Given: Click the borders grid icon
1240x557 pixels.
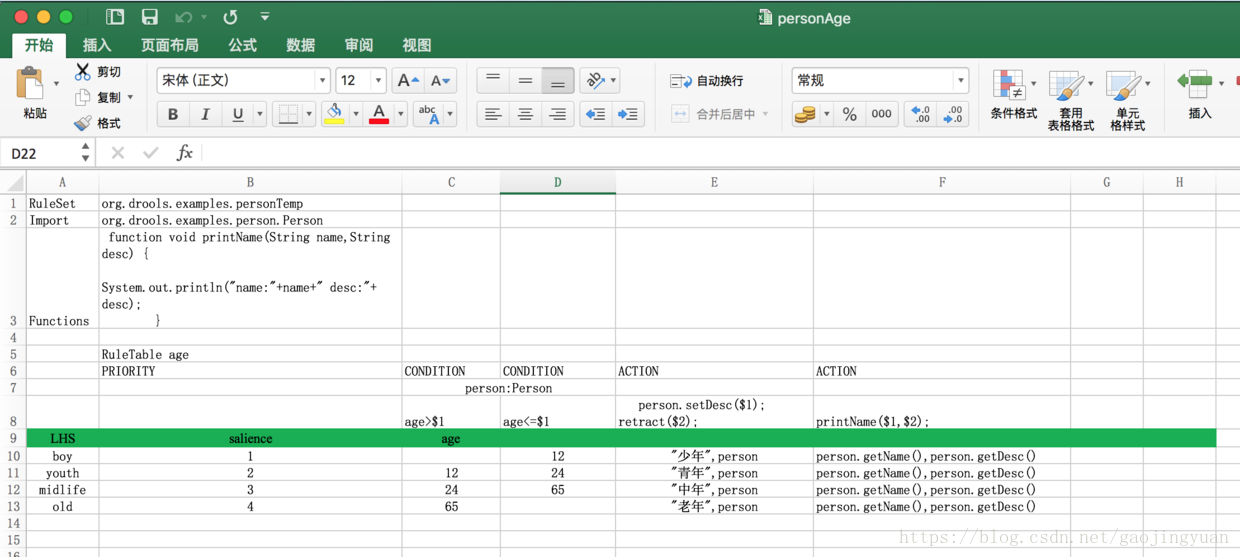Looking at the screenshot, I should pyautogui.click(x=288, y=114).
